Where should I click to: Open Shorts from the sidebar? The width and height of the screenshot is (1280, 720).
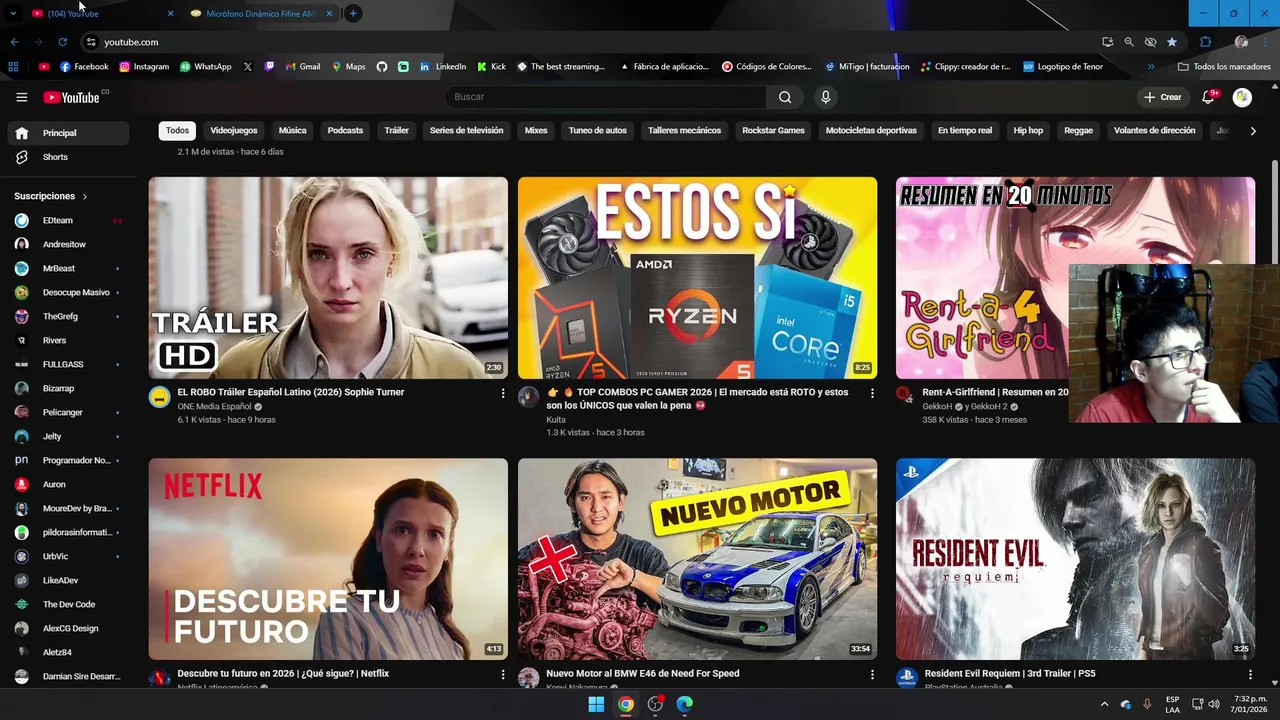(x=68, y=157)
